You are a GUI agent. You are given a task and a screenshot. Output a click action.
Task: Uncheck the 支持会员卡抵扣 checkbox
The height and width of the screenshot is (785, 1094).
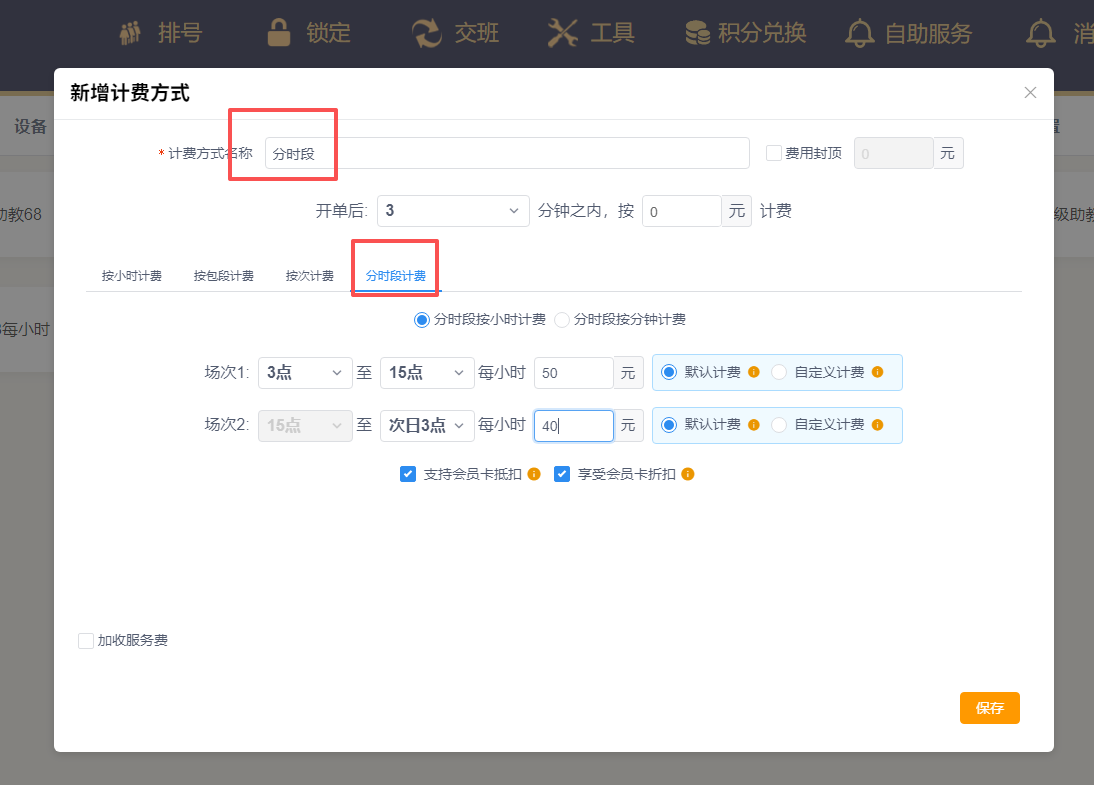(408, 474)
